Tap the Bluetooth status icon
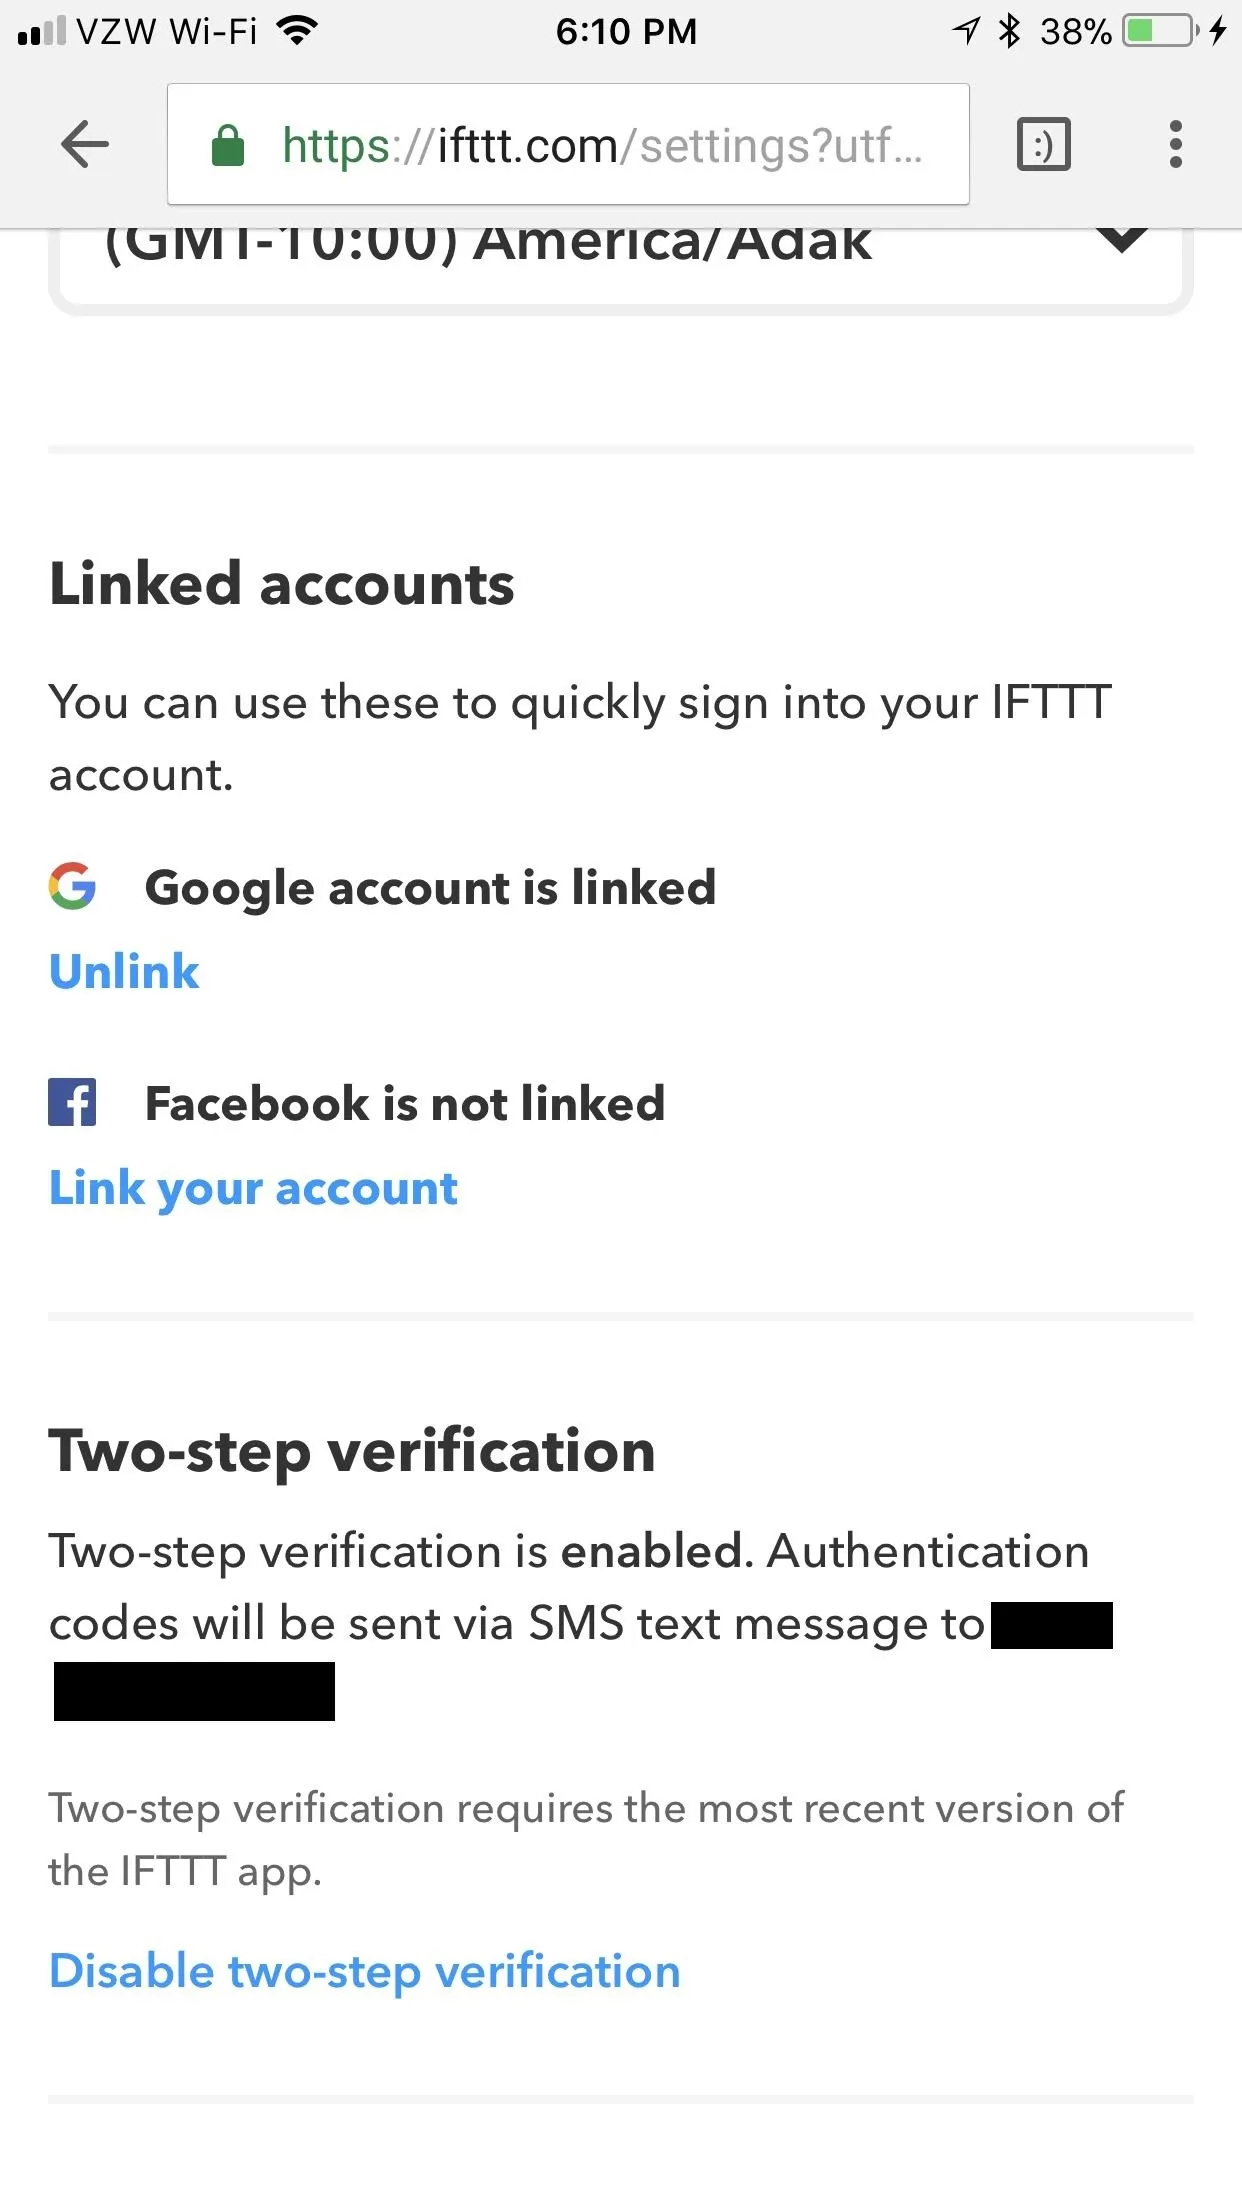The height and width of the screenshot is (2208, 1242). click(1010, 31)
